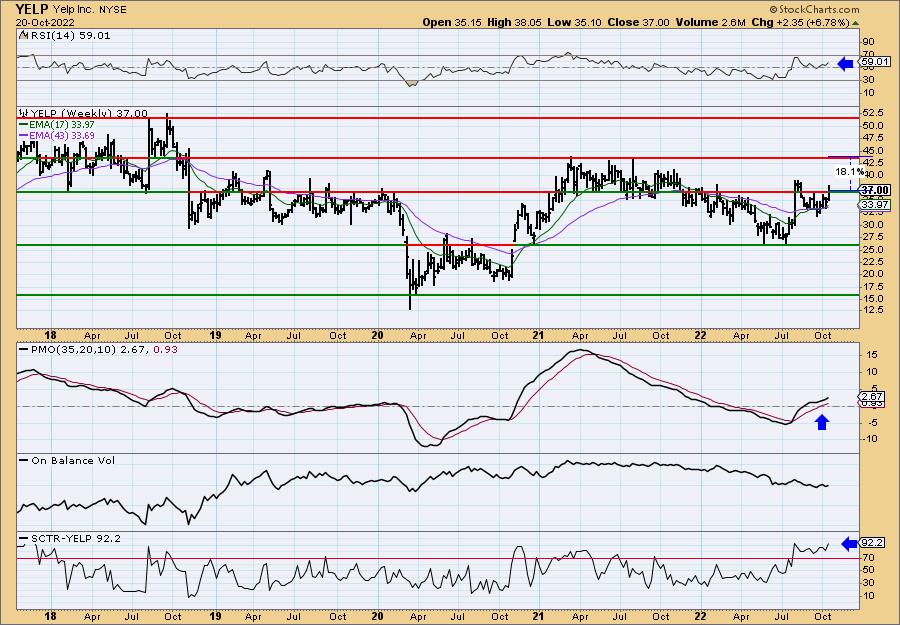Click year label 20 under price panel
900x625 pixels.
(377, 335)
